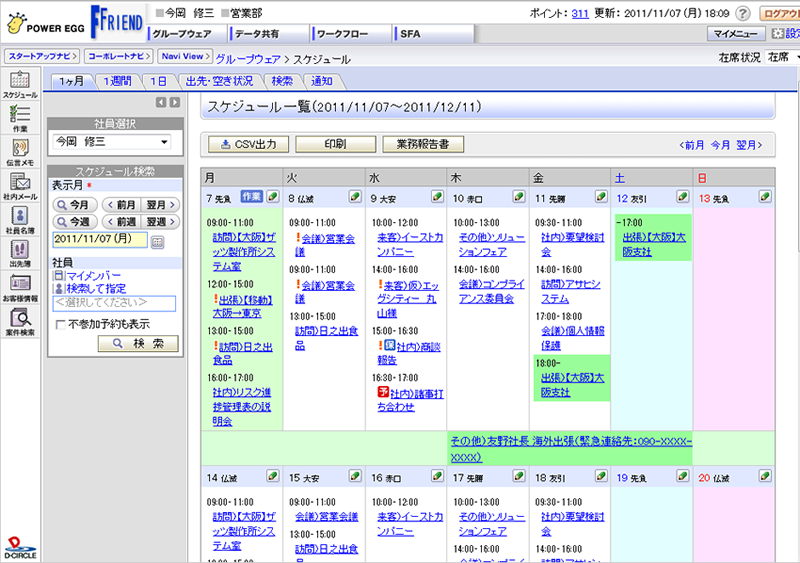The image size is (800, 563).
Task: Click the 作業 badge on day 7
Action: 252,197
